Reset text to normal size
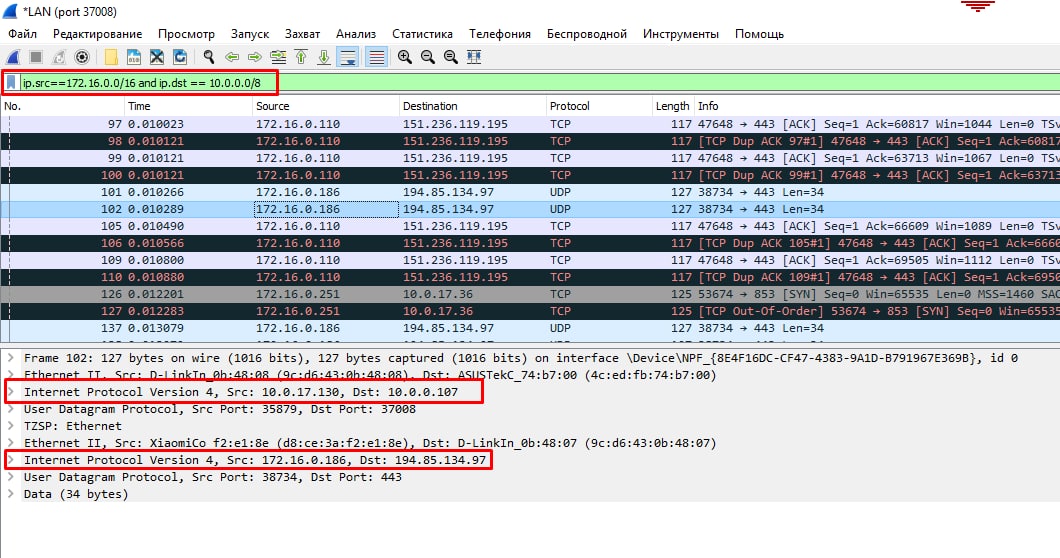 451,57
